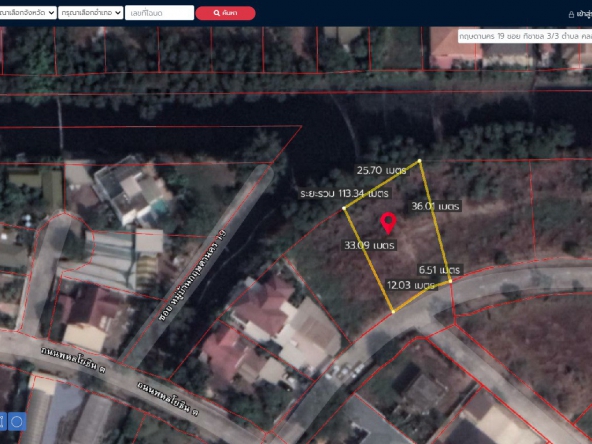Click the magnifier icon in search button
592x444 pixels.
point(217,13)
